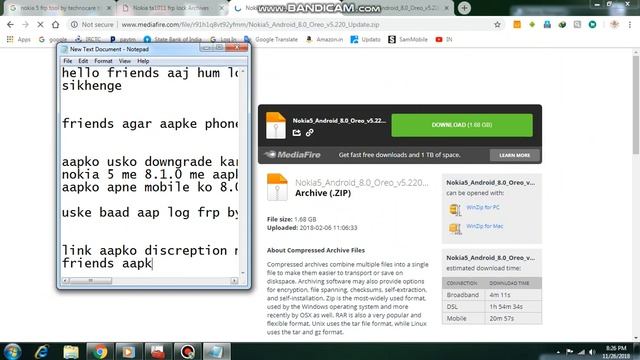Open Google Translate bookmark
This screenshot has width=640, height=360.
point(271,39)
